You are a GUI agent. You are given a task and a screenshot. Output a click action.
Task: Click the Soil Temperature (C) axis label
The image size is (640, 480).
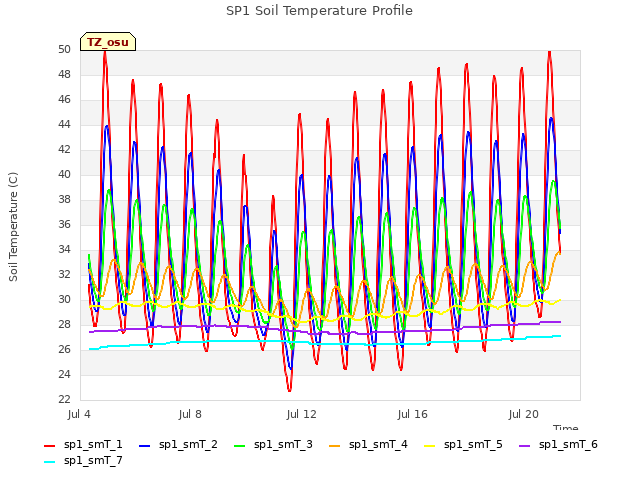pos(13,227)
